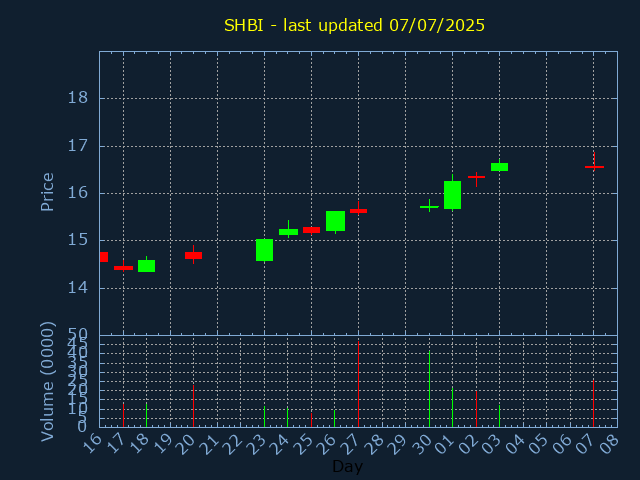
Task: Select the 18 price axis value
Action: pyautogui.click(x=78, y=98)
